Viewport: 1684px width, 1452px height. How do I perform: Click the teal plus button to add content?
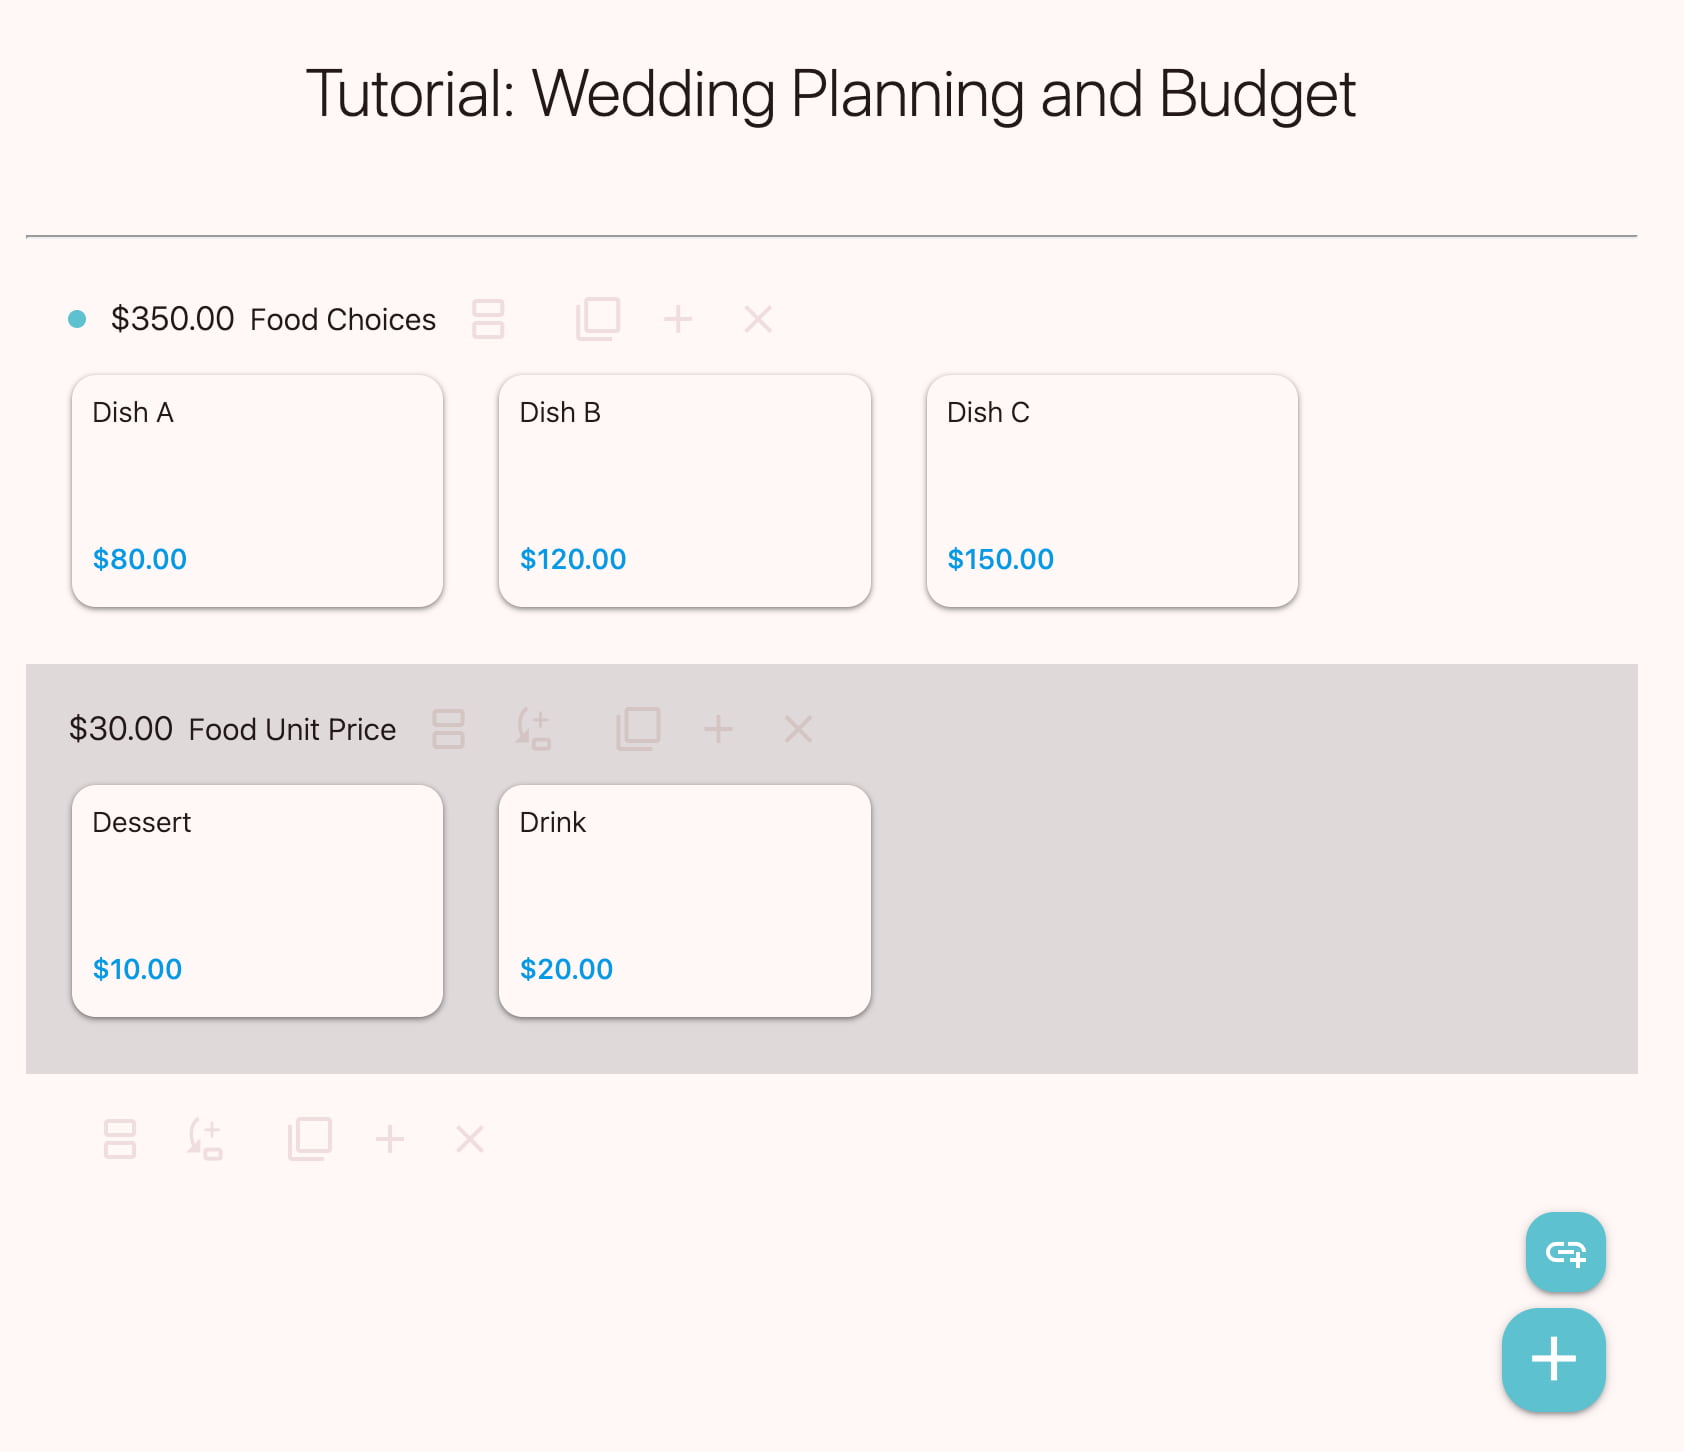click(1553, 1359)
